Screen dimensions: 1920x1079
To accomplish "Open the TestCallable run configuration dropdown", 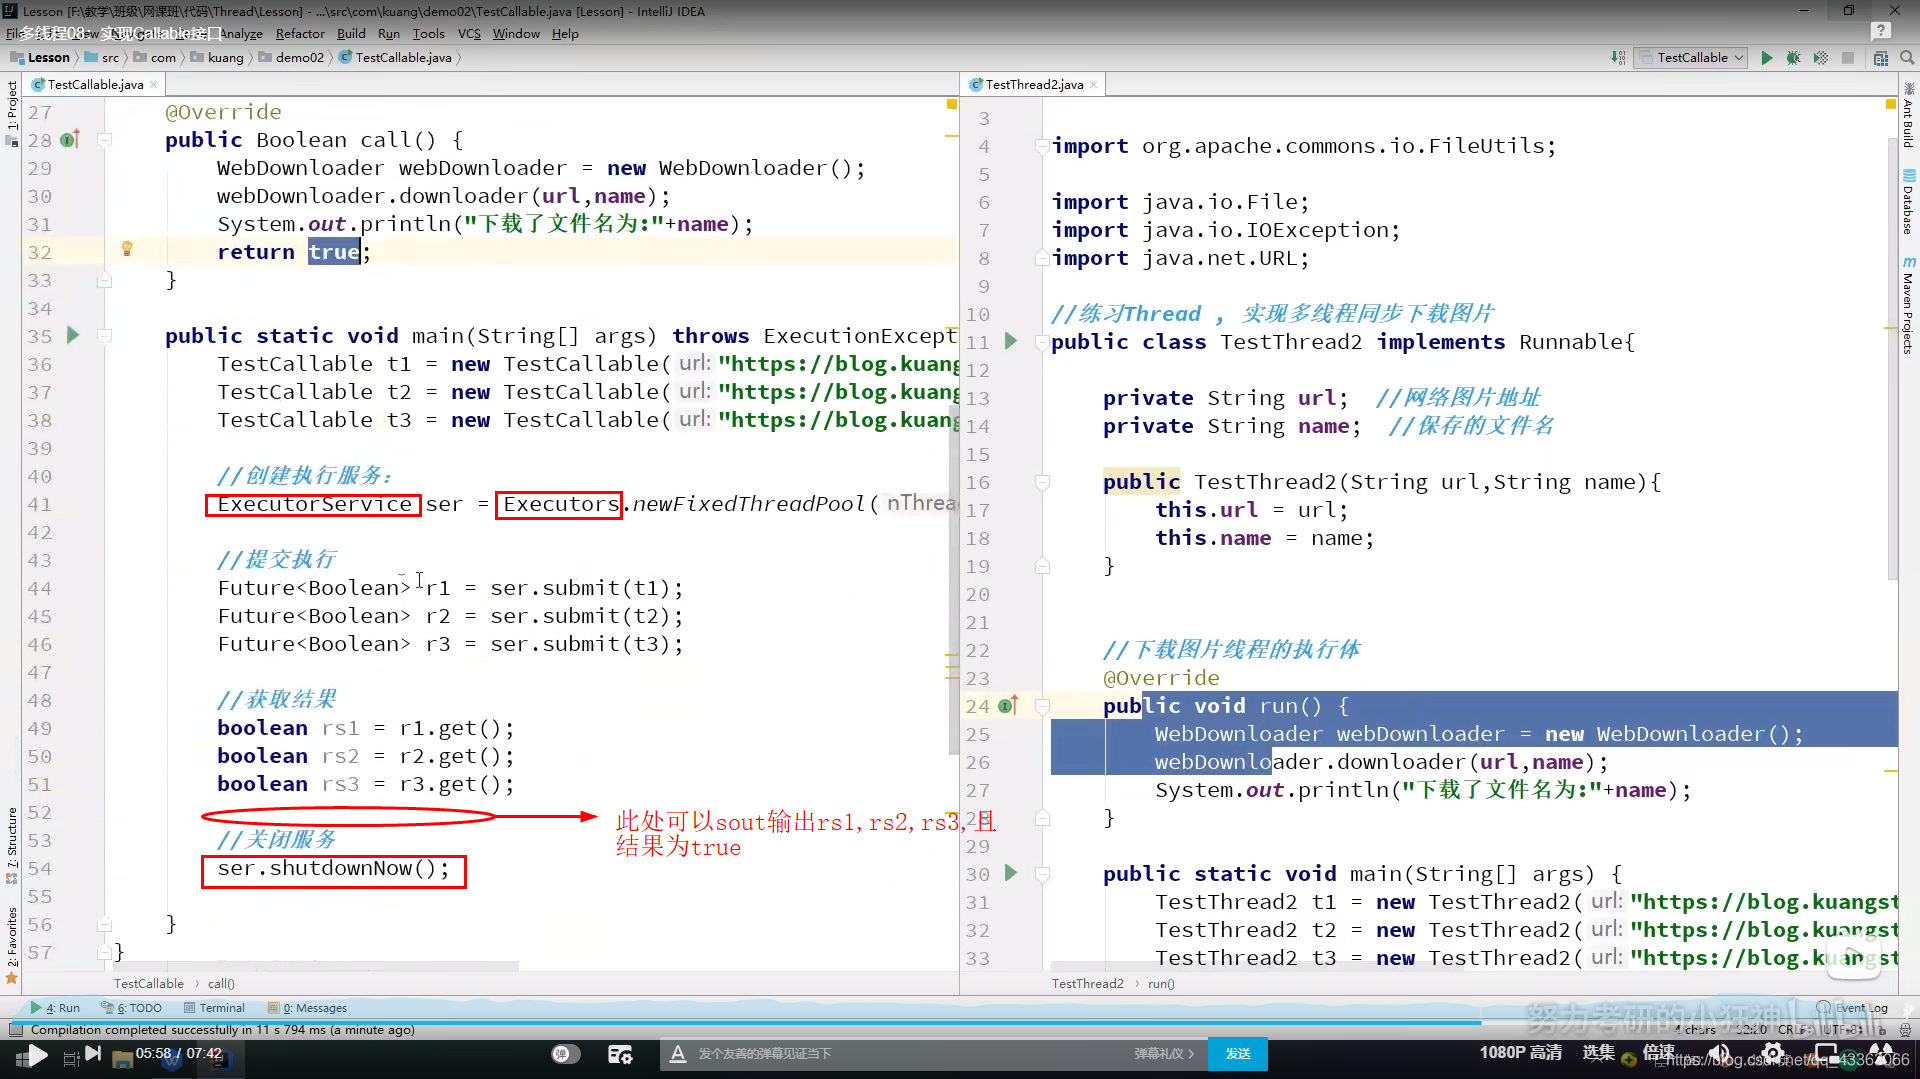I will pos(1692,58).
